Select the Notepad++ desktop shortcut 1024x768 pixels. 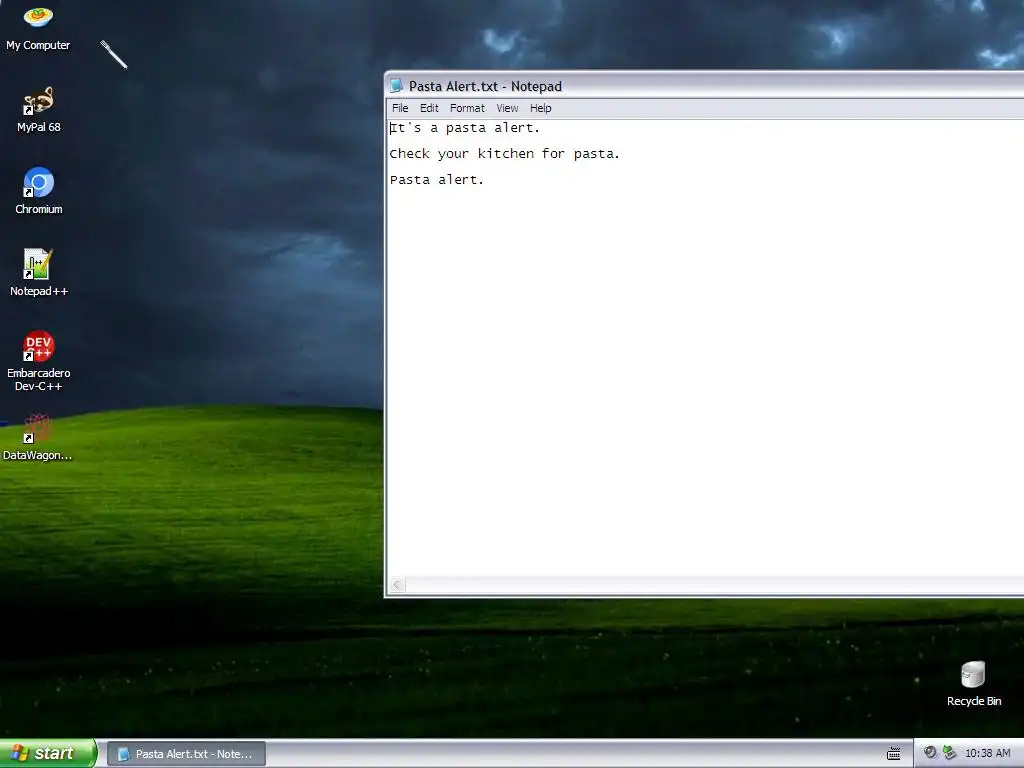point(39,273)
